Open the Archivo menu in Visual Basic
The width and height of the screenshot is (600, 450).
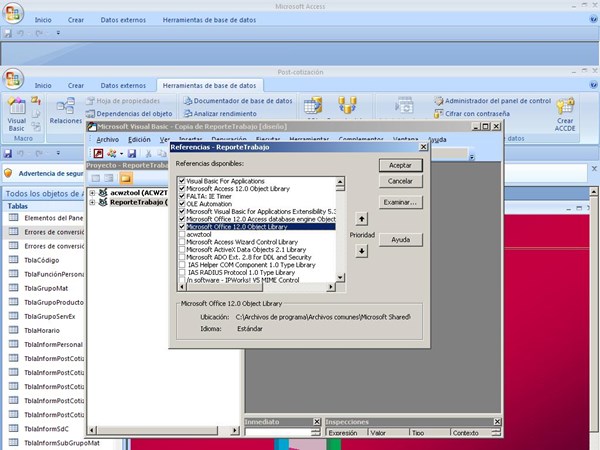tap(107, 140)
